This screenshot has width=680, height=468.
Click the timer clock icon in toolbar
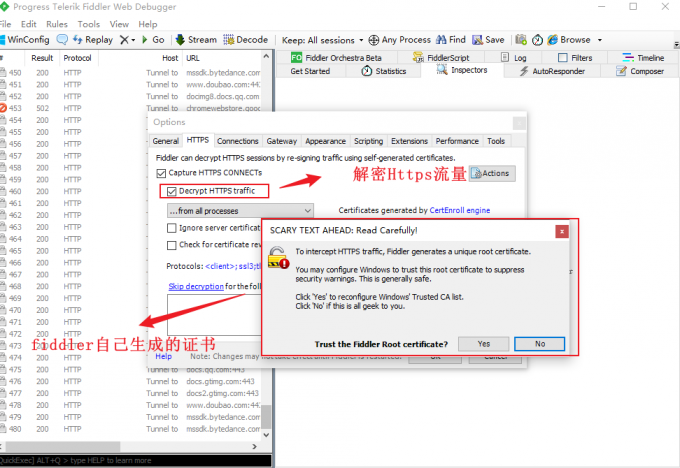pyautogui.click(x=537, y=40)
